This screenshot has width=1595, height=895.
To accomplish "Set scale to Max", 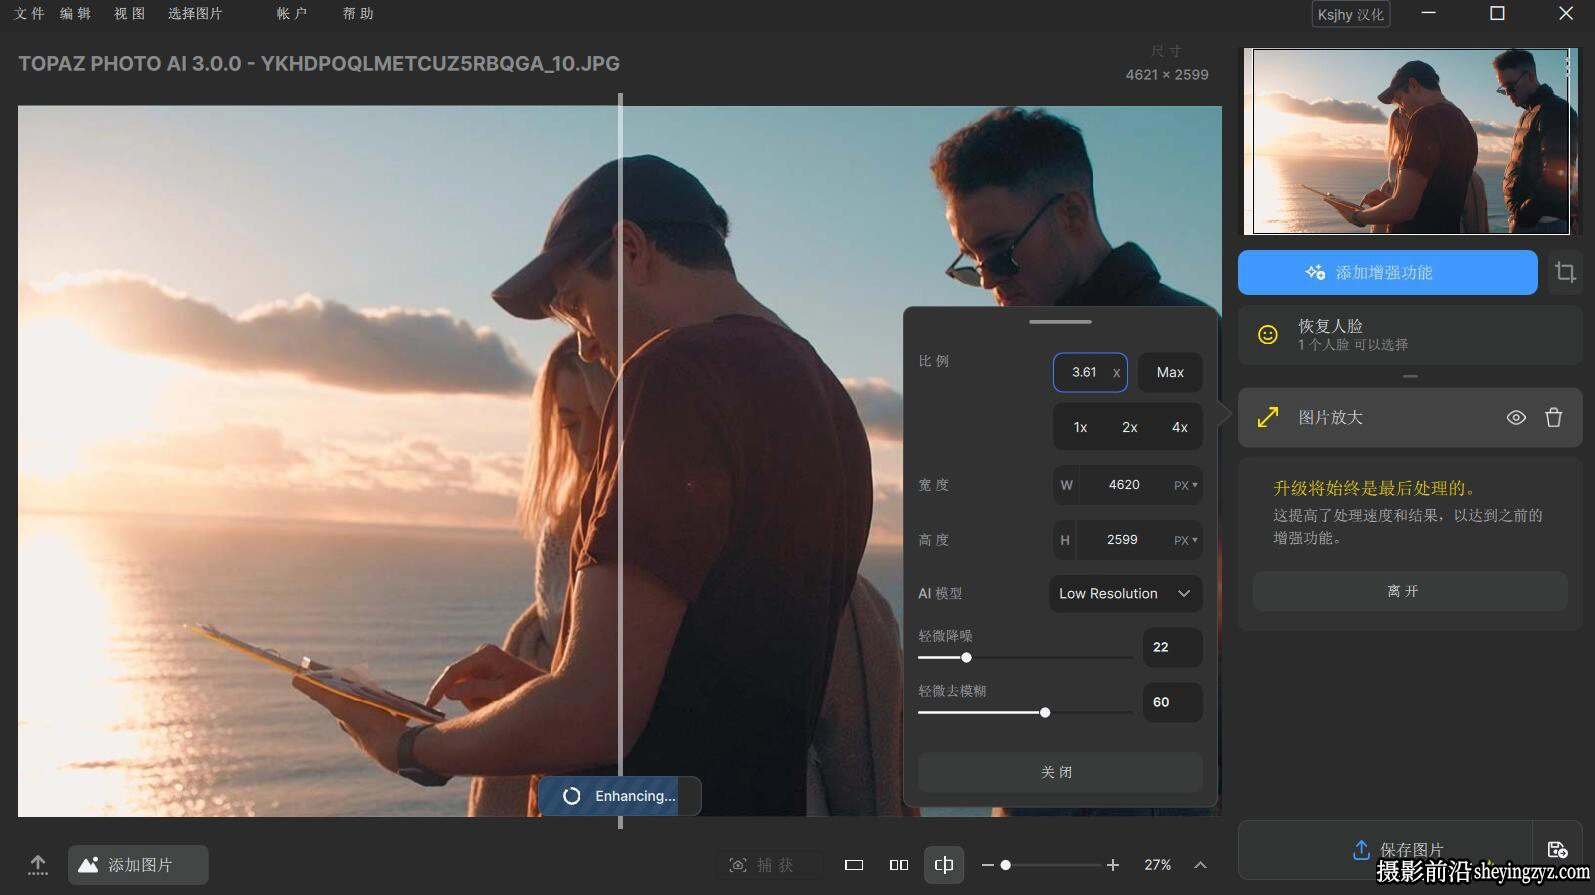I will pyautogui.click(x=1170, y=372).
